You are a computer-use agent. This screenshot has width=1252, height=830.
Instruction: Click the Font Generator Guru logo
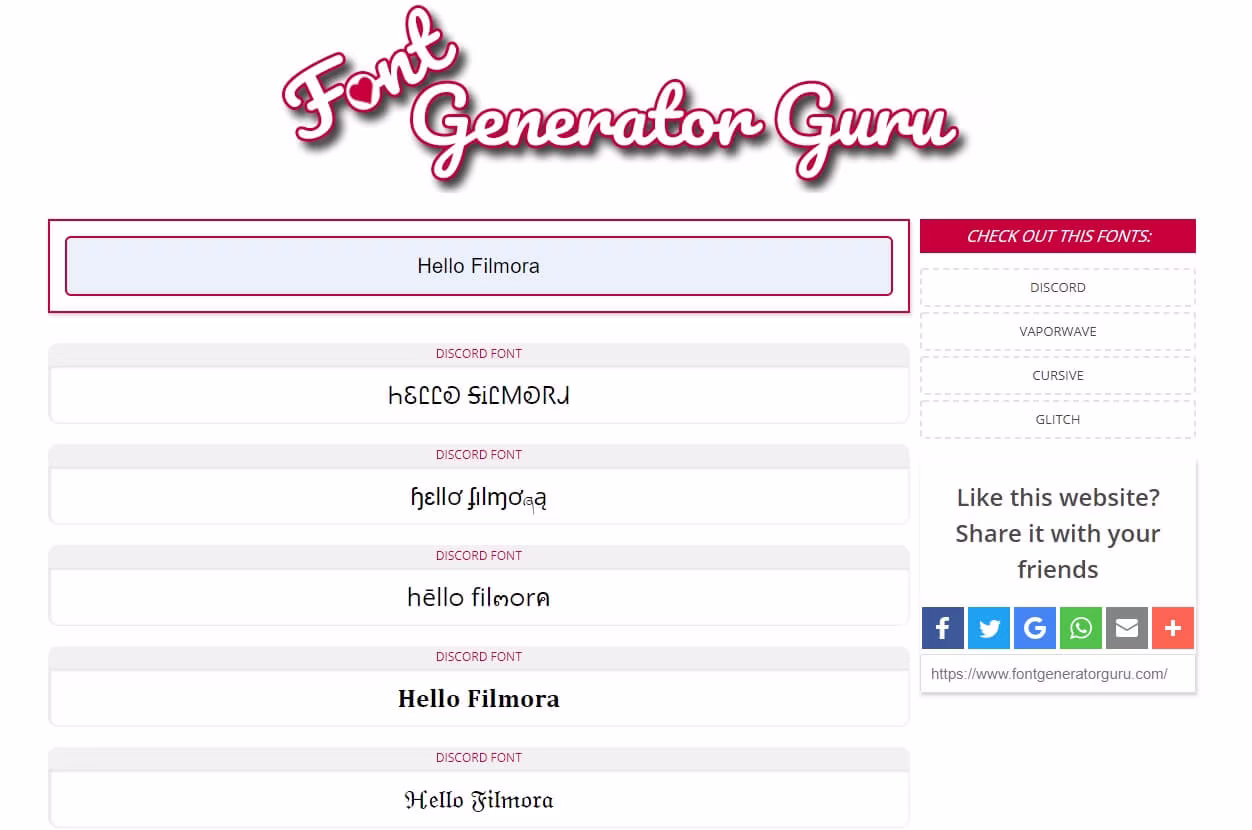pyautogui.click(x=620, y=100)
